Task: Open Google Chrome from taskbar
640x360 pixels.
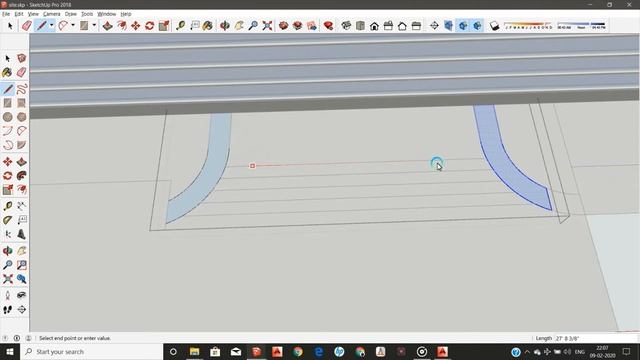Action: 298,352
